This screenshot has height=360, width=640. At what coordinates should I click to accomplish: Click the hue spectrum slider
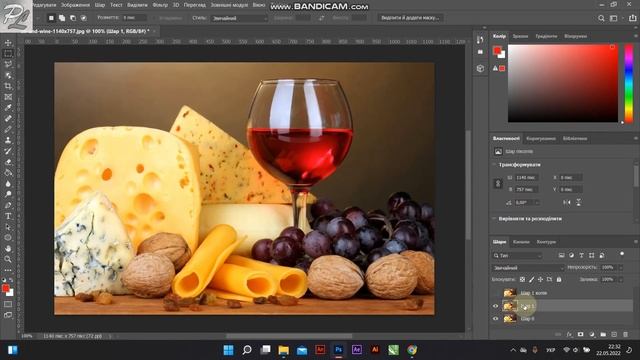[x=629, y=84]
